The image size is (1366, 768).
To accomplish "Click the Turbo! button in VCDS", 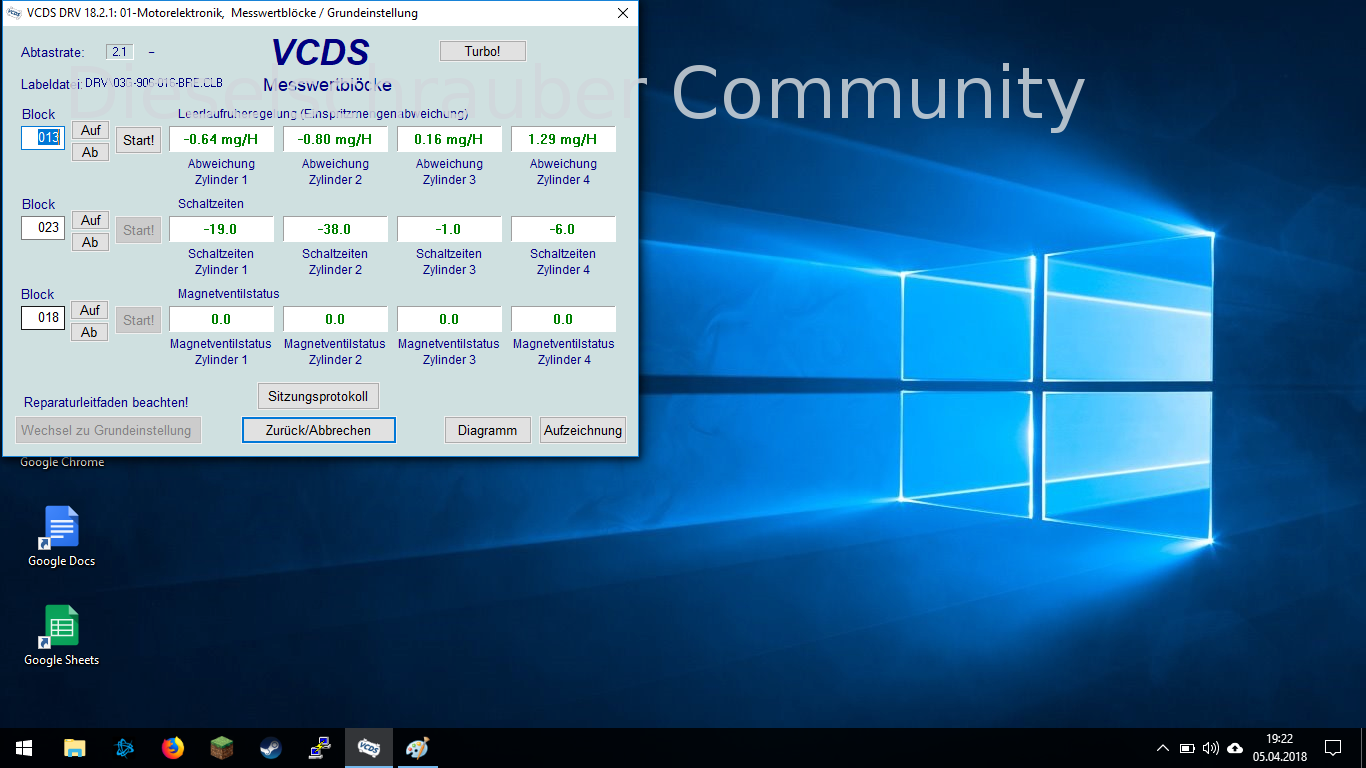I will (x=482, y=51).
